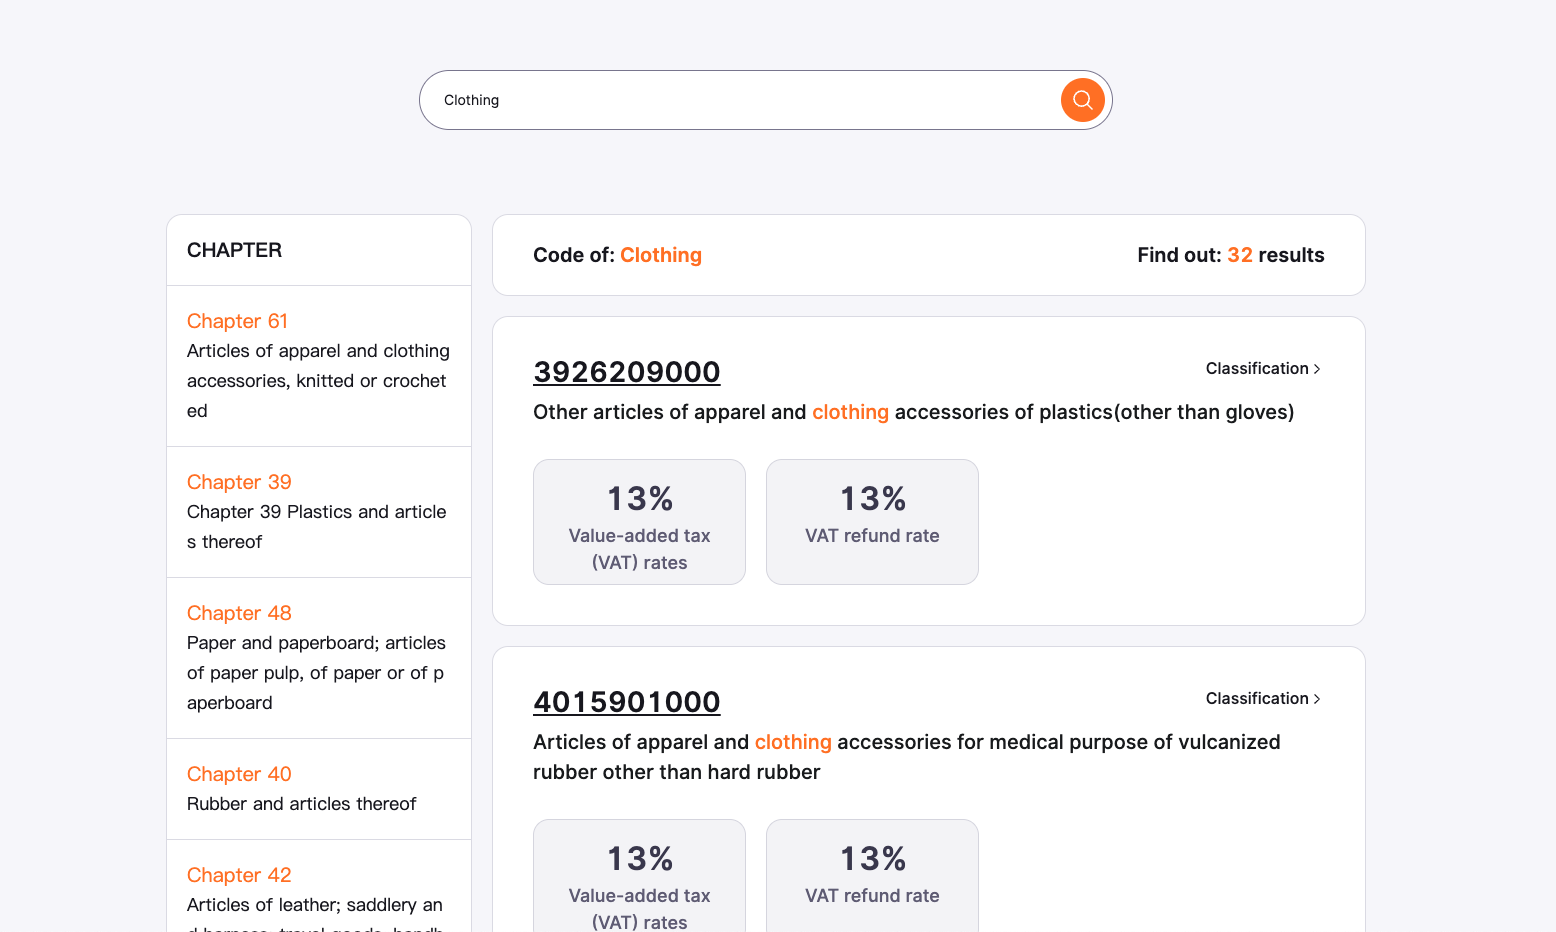Select Chapter 40 Rubber filter
Viewport: 1556px width, 932px height.
click(239, 774)
